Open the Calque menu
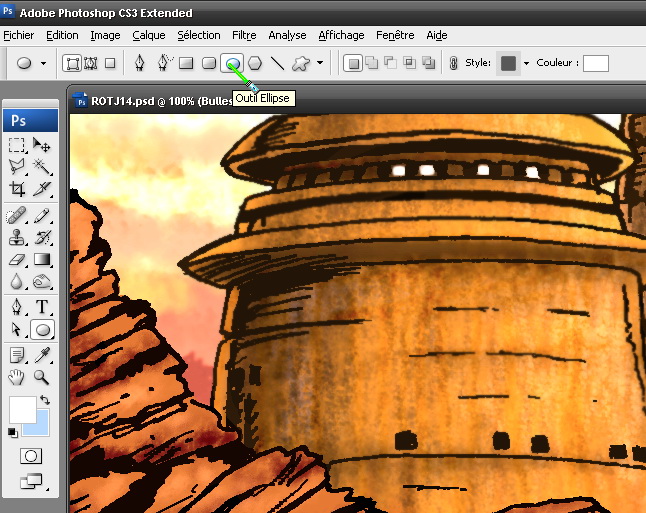The width and height of the screenshot is (646, 513). pos(149,35)
